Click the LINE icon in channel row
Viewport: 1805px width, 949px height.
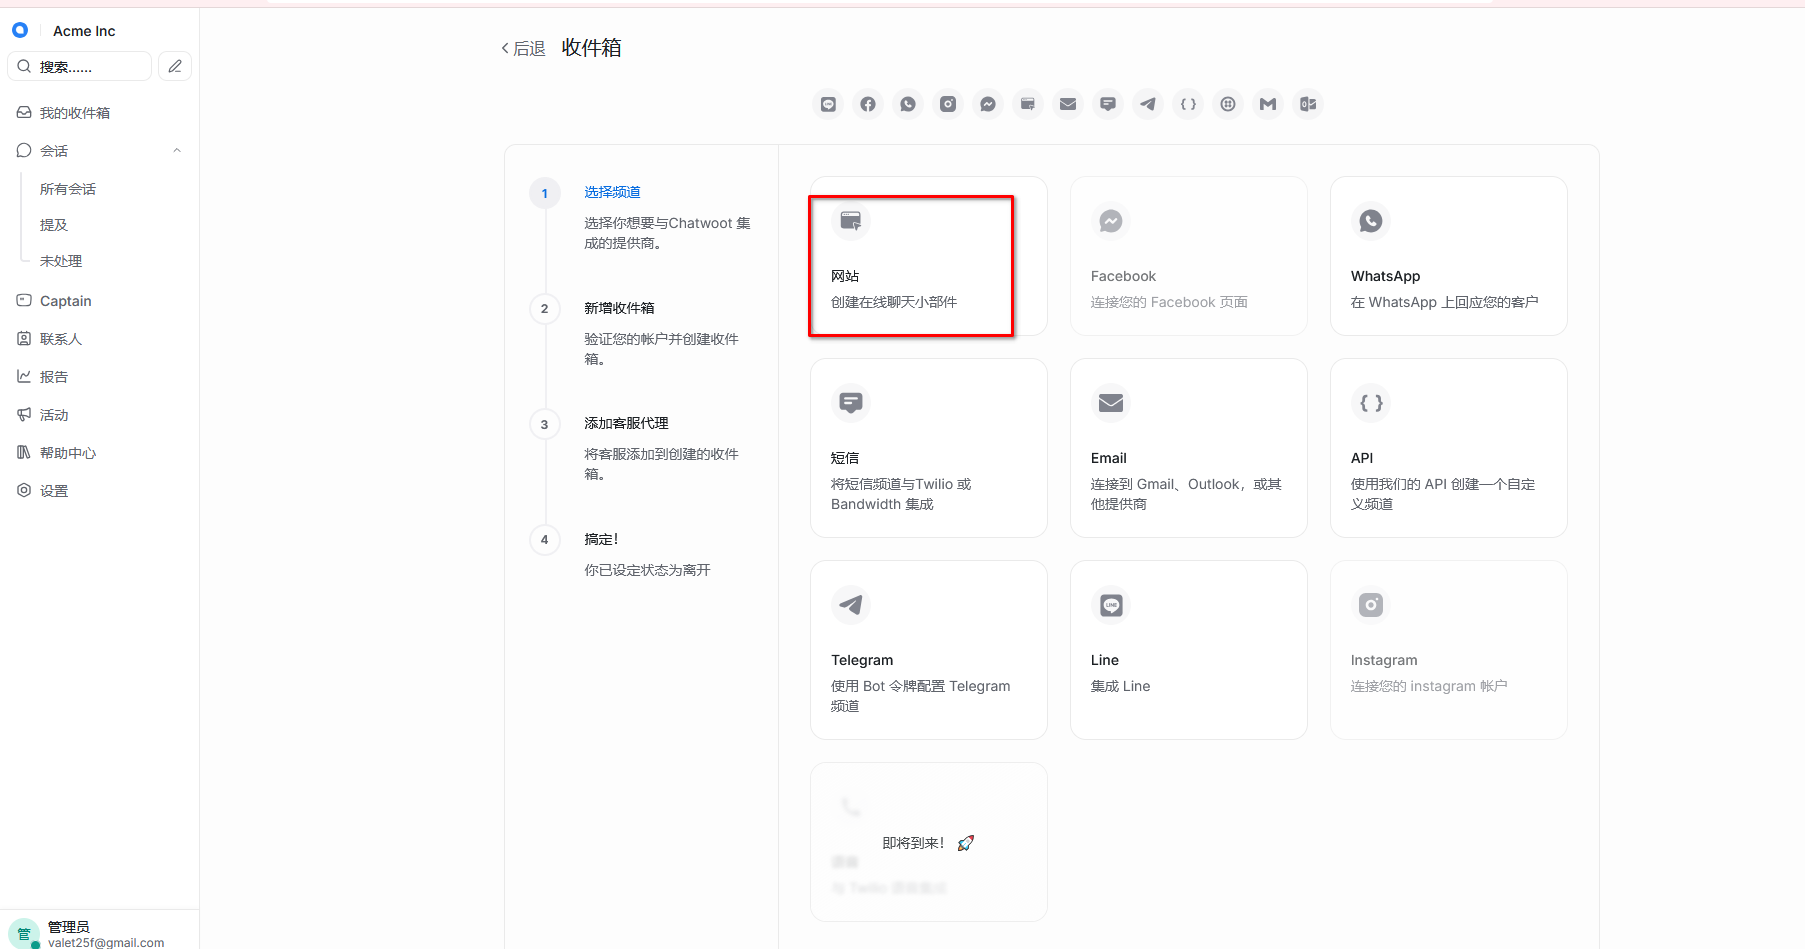pos(828,104)
